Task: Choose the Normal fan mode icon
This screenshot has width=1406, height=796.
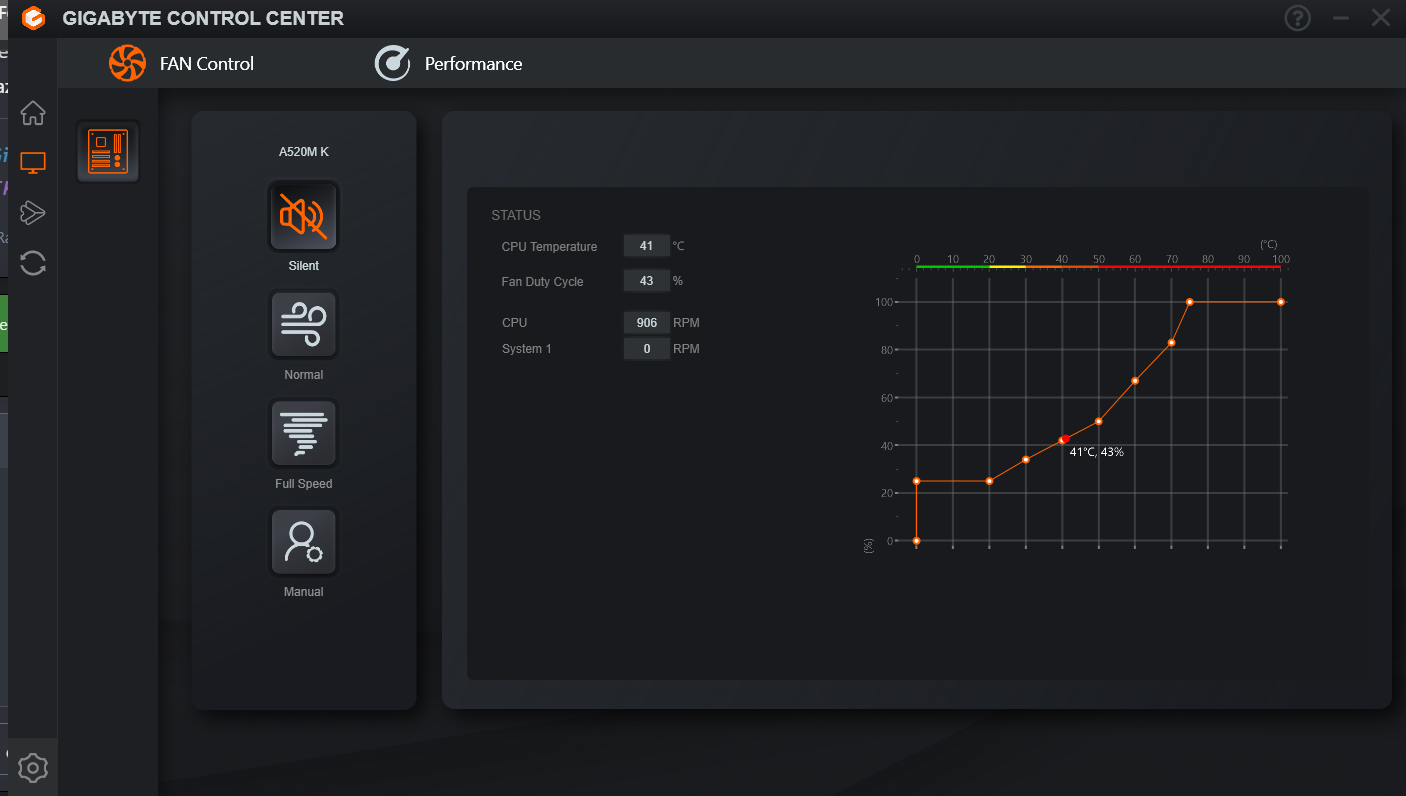Action: point(303,324)
